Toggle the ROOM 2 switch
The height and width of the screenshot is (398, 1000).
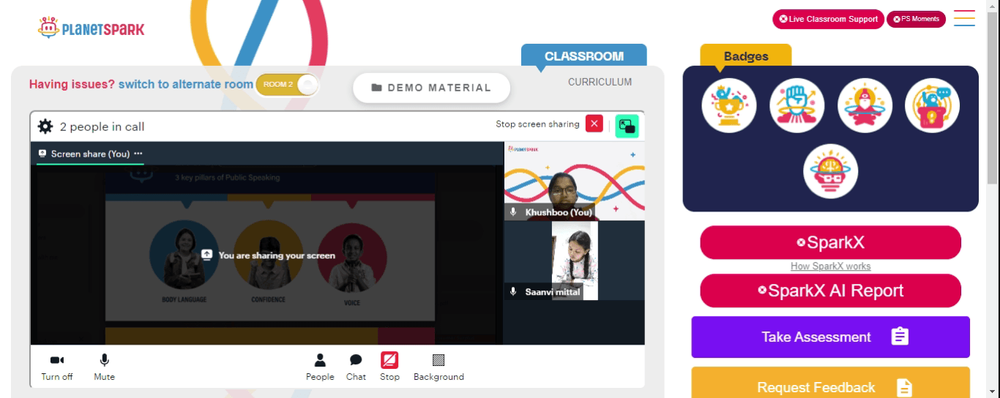[287, 85]
